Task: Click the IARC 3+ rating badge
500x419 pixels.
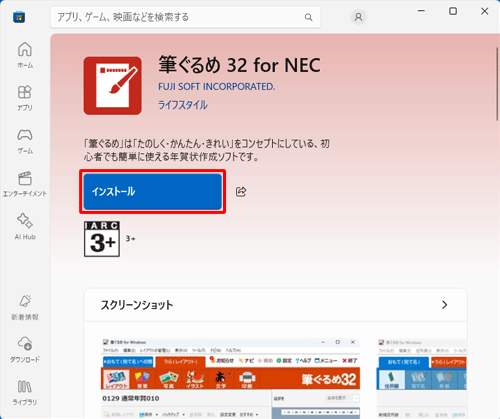Action: pyautogui.click(x=102, y=239)
